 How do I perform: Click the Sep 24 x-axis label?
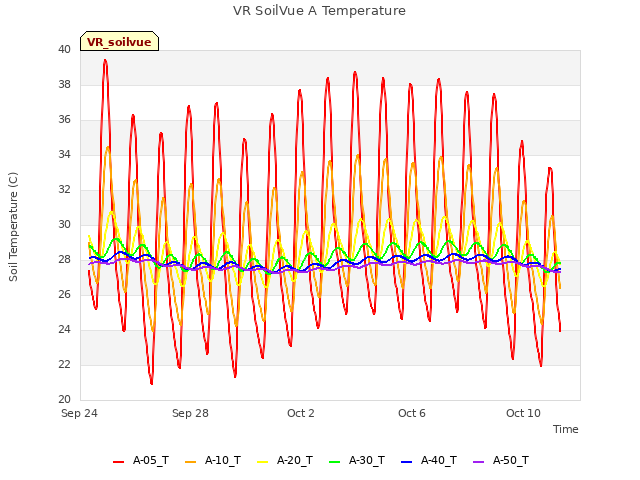pos(79,413)
